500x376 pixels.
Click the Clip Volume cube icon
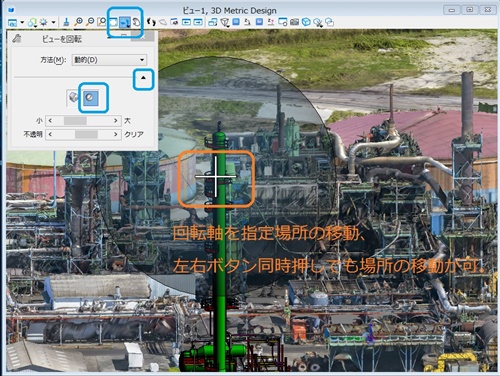(x=306, y=22)
